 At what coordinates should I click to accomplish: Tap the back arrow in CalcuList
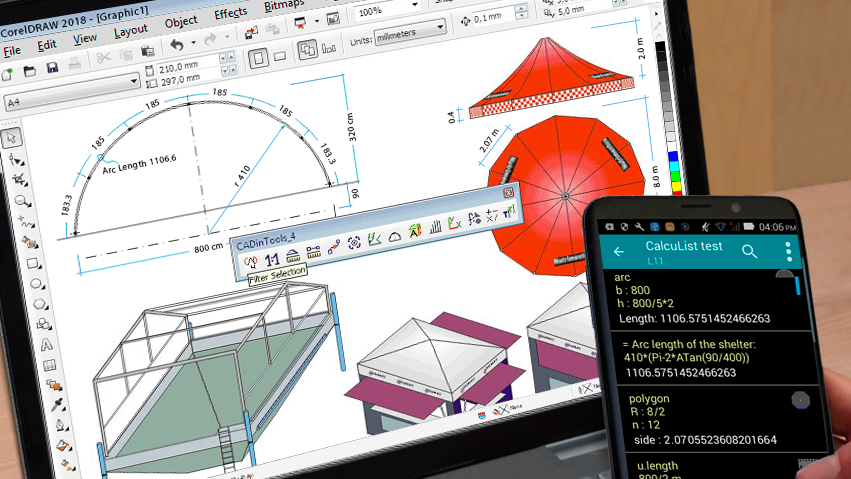coord(619,251)
